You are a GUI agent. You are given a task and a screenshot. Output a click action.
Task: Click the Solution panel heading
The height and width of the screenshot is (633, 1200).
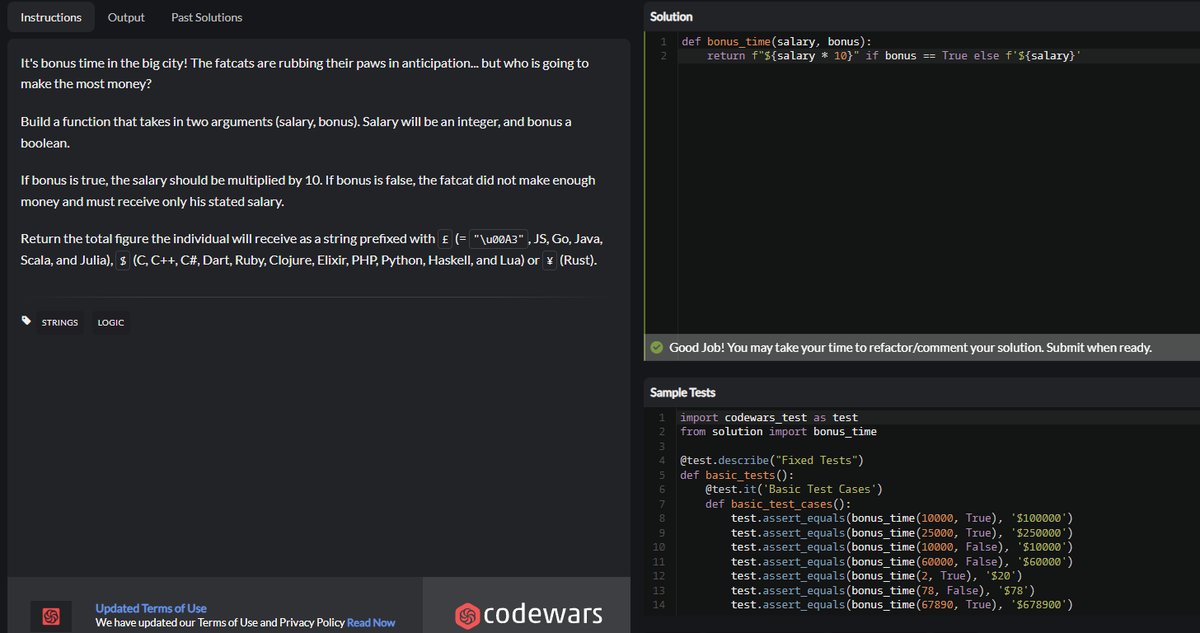click(x=671, y=17)
